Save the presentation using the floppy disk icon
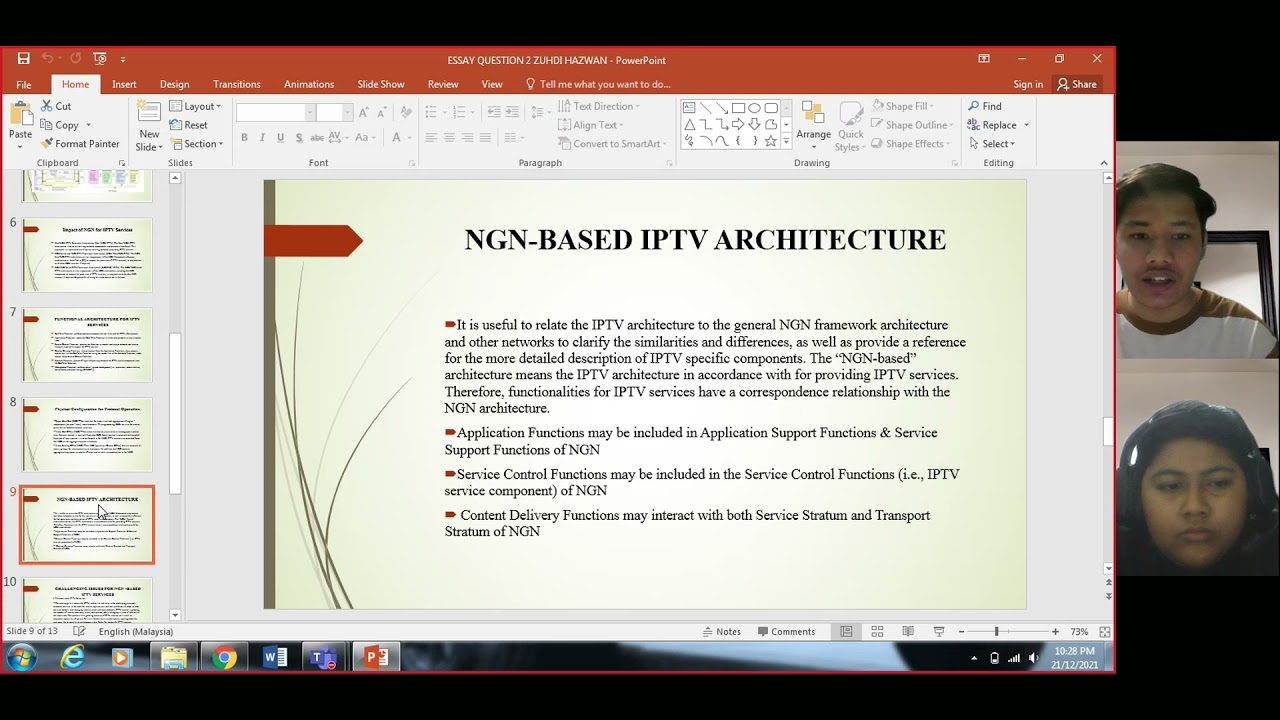Image resolution: width=1280 pixels, height=720 pixels. coord(23,59)
